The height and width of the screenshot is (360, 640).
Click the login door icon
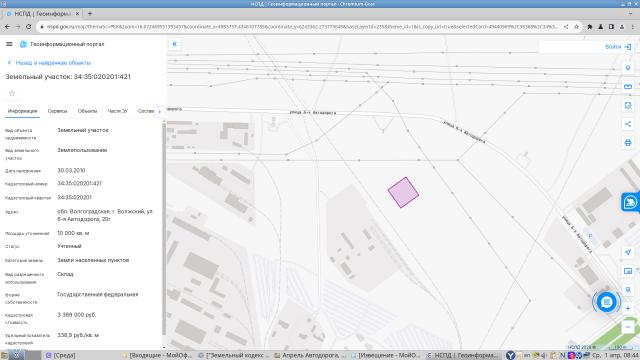[x=628, y=47]
